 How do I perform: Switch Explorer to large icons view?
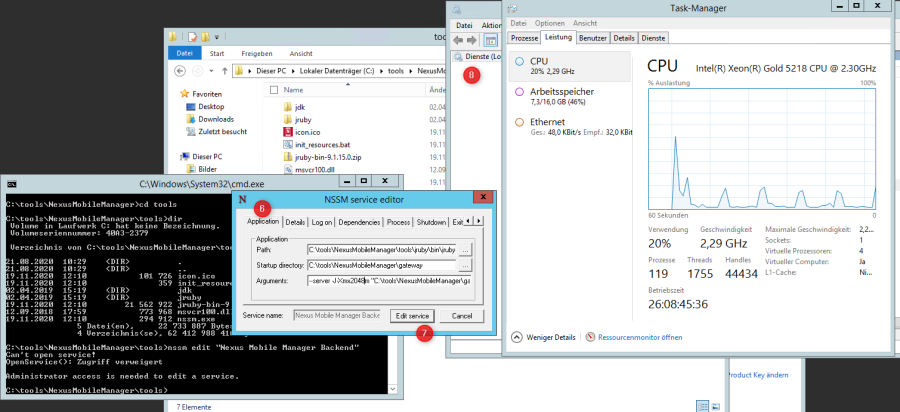(x=715, y=406)
